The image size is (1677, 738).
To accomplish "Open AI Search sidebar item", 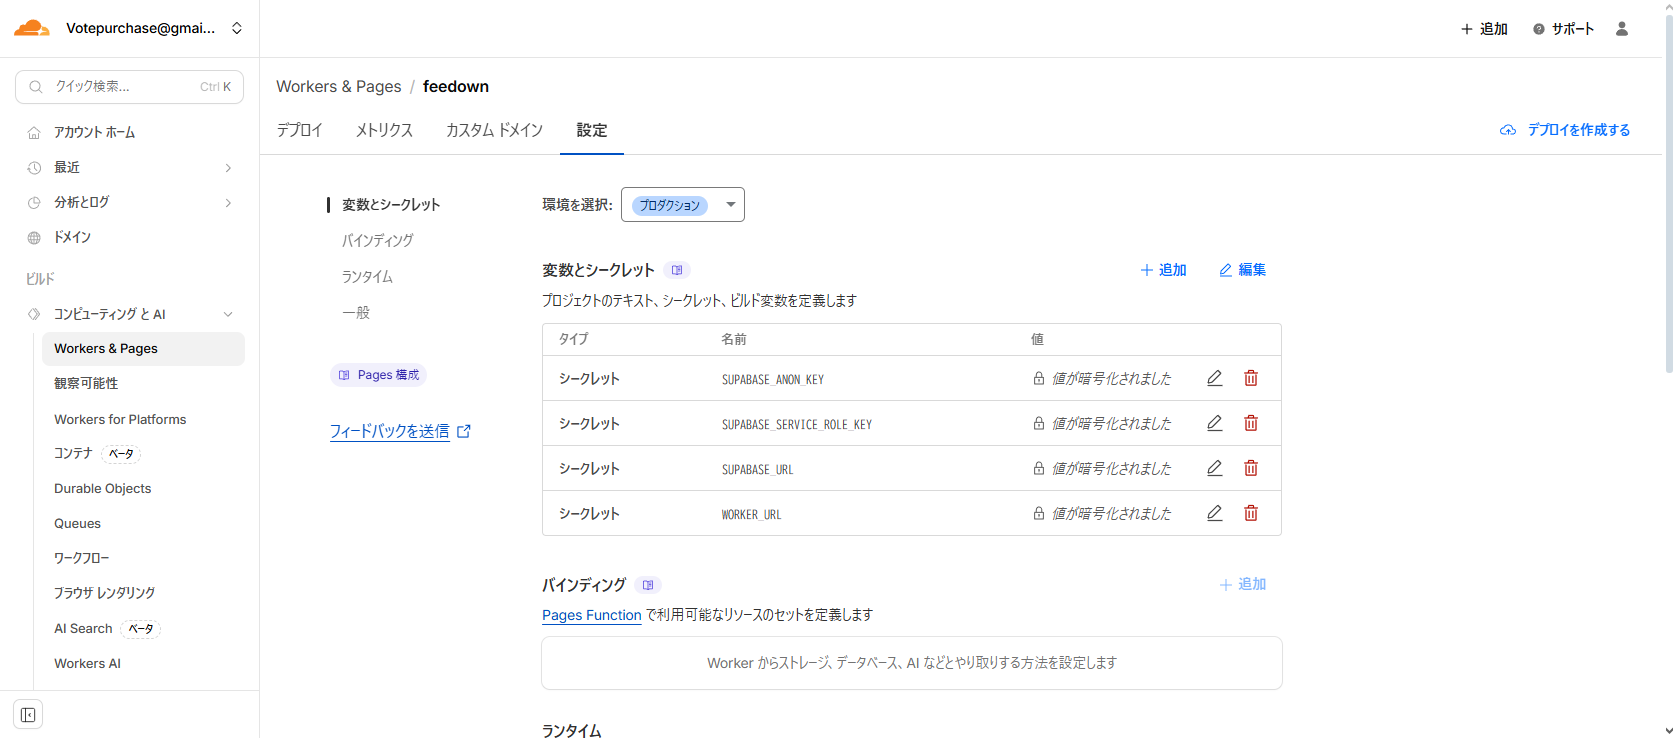I will click(83, 629).
